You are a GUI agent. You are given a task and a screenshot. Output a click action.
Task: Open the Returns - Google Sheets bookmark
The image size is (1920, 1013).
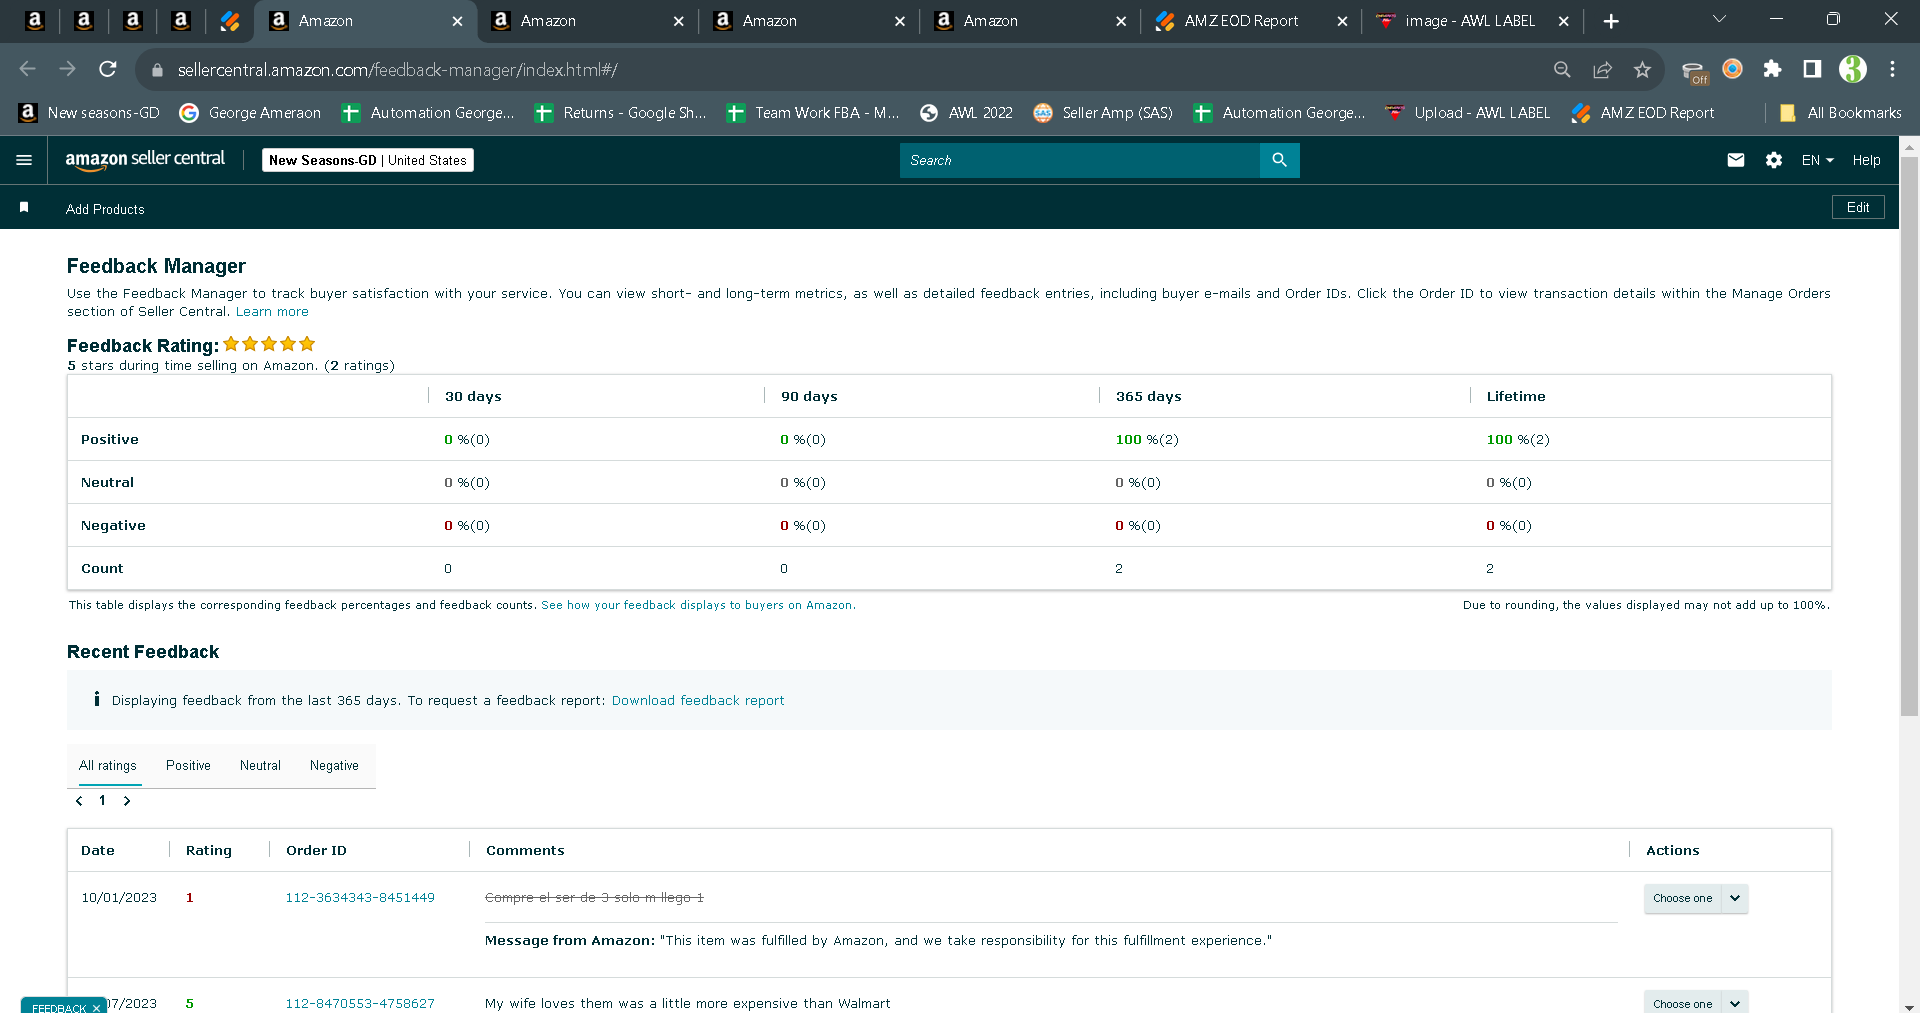(621, 113)
